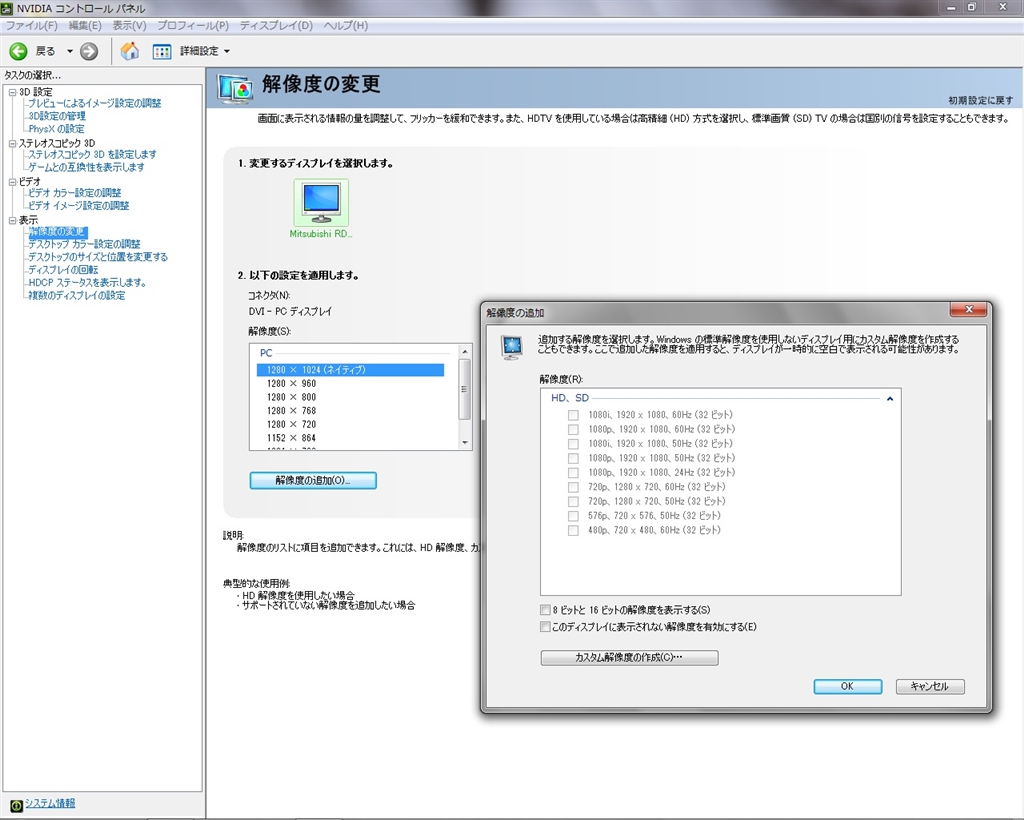The width and height of the screenshot is (1024, 820).
Task: Open ディスプレイの回転 task
Action: pos(63,270)
